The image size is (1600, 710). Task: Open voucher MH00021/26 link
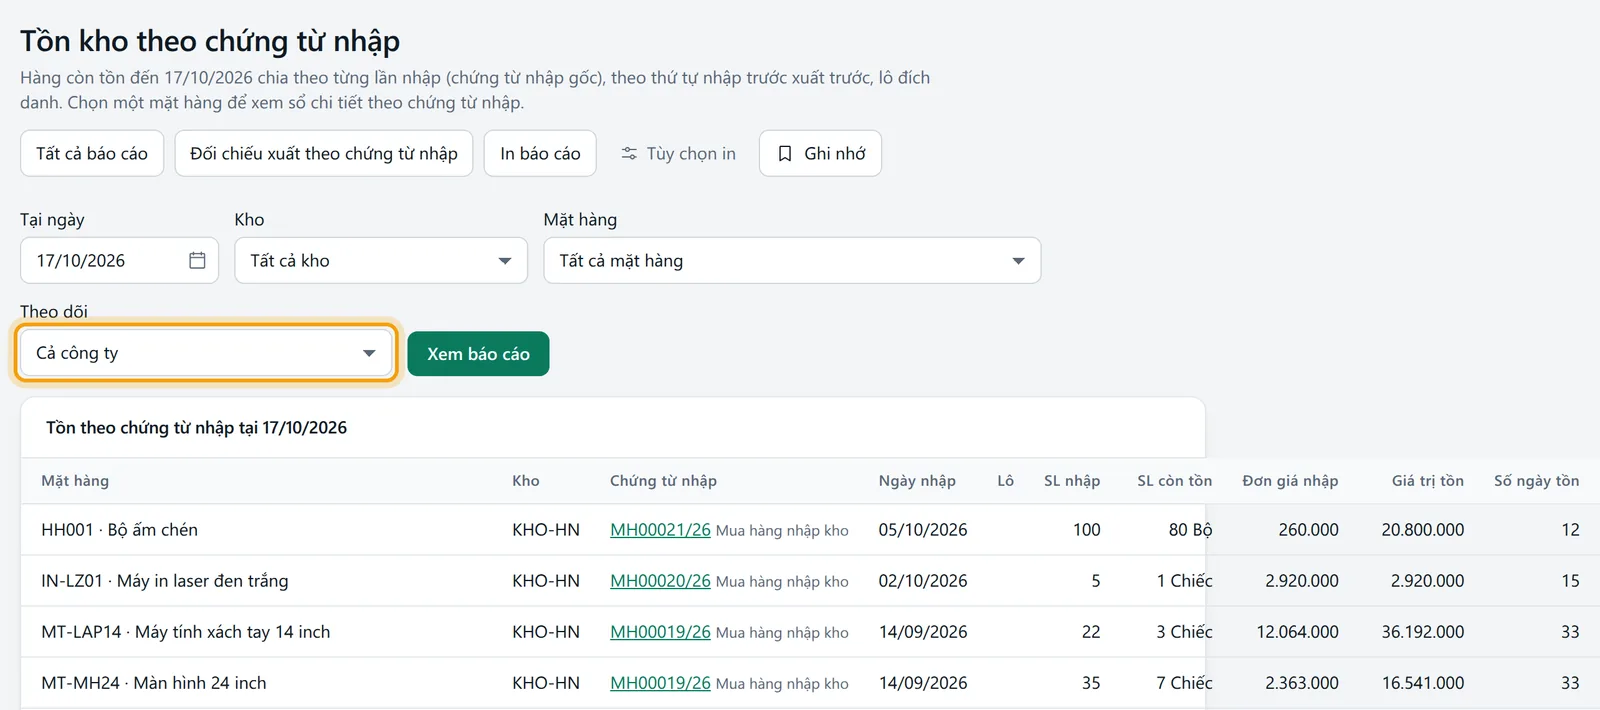tap(660, 530)
